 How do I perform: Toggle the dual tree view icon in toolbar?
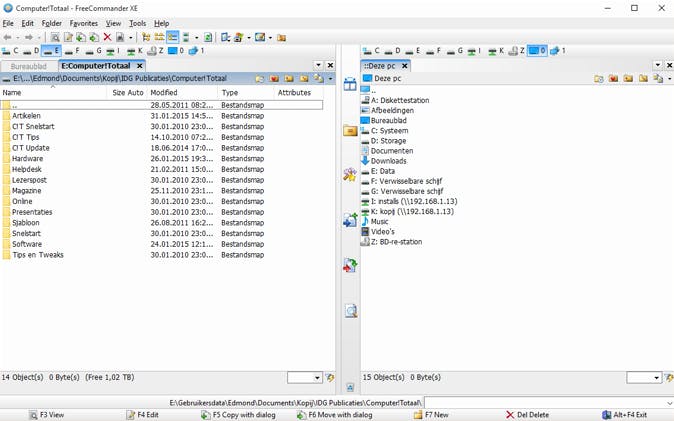[x=159, y=37]
